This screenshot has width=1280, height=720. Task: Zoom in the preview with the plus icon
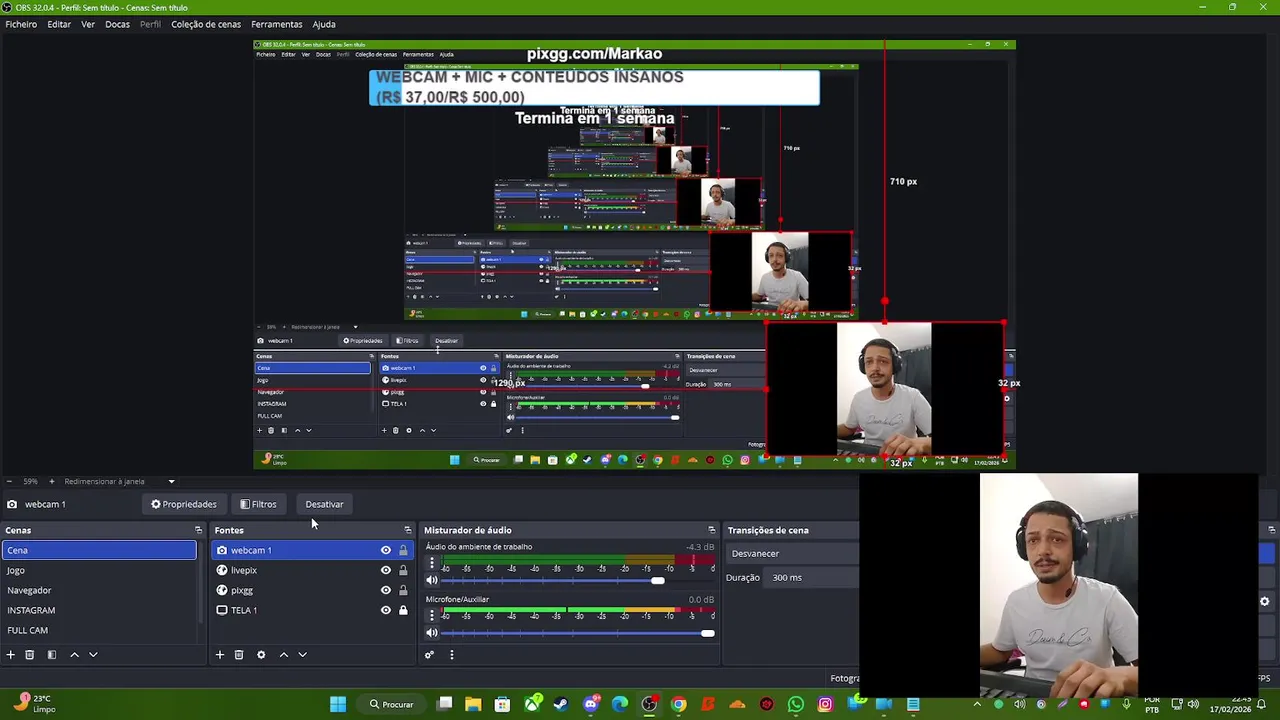51,481
